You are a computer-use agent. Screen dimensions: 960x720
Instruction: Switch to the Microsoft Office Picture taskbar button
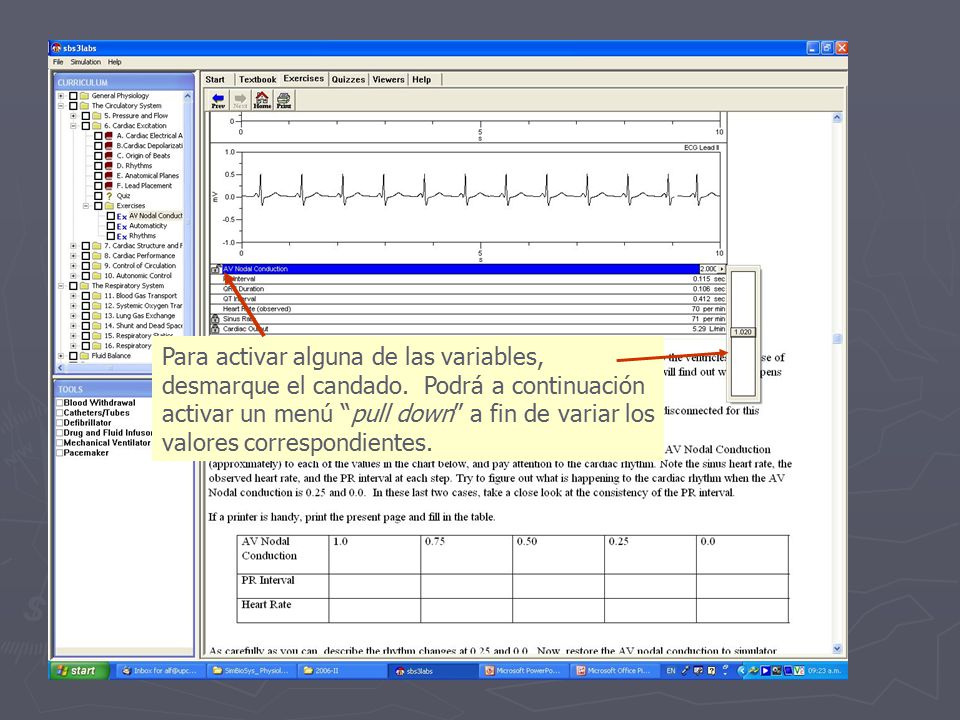[x=613, y=670]
